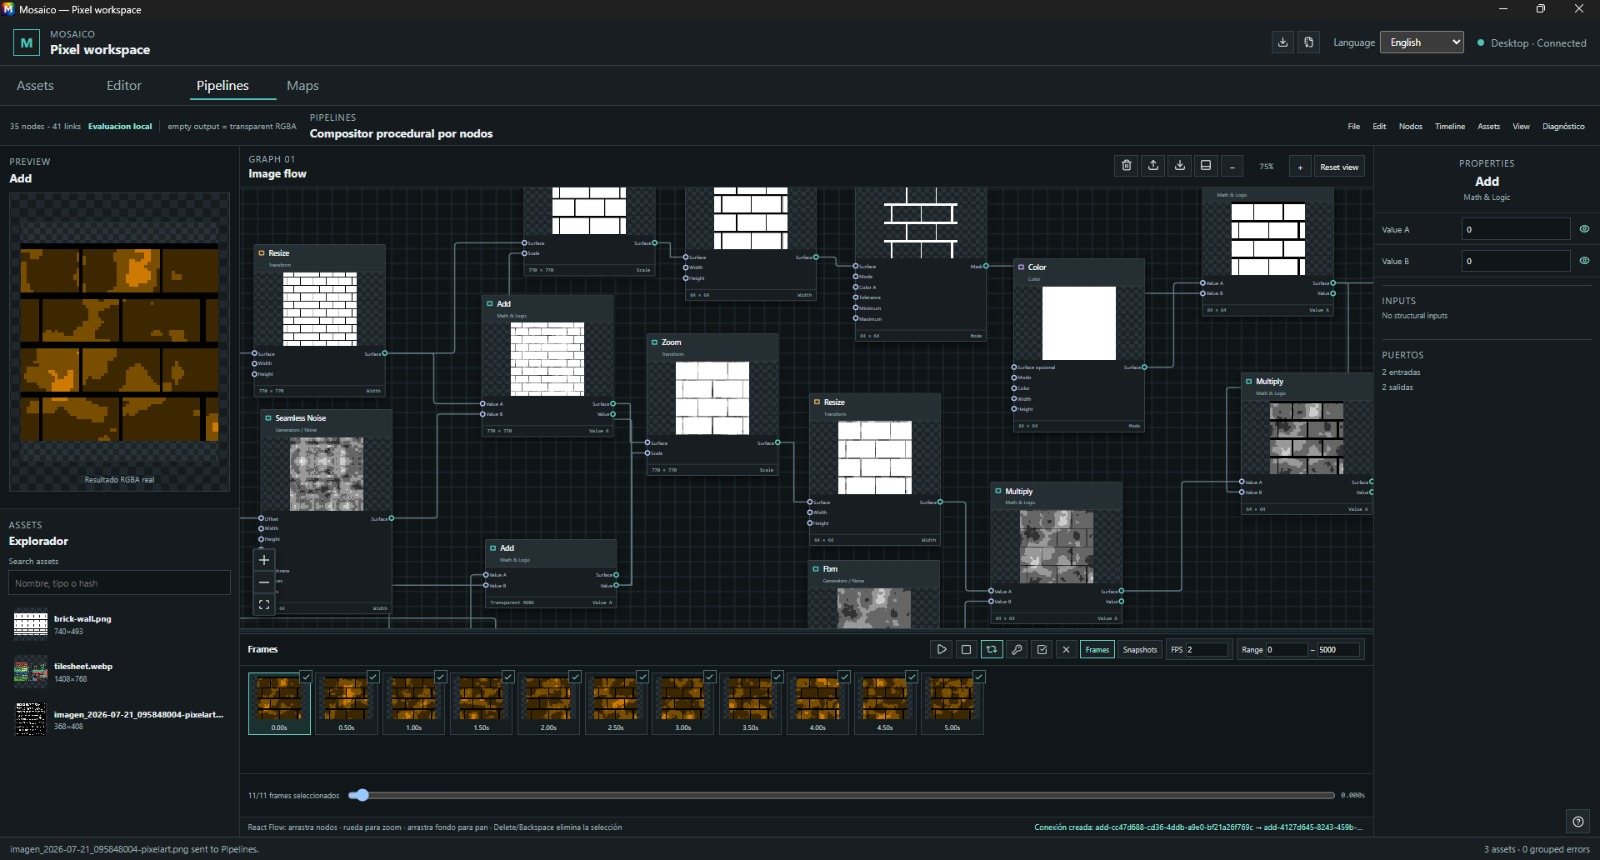Switch to the Editor tab
Viewport: 1600px width, 860px height.
click(124, 86)
